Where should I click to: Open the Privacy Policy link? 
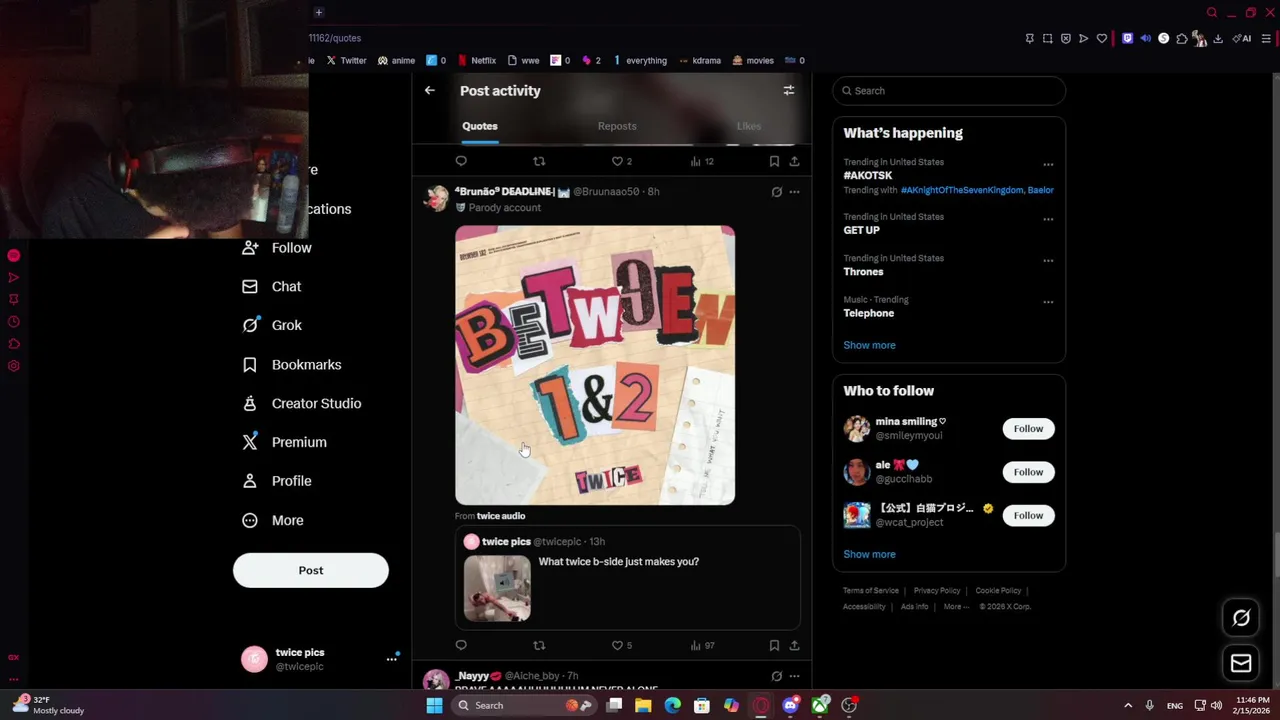click(937, 591)
